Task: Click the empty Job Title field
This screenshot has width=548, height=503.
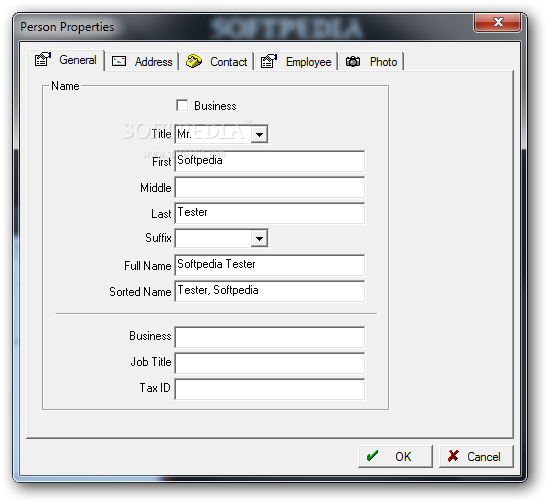Action: [269, 363]
